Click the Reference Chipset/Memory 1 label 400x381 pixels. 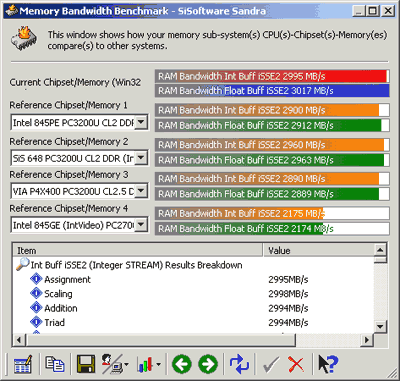68,105
